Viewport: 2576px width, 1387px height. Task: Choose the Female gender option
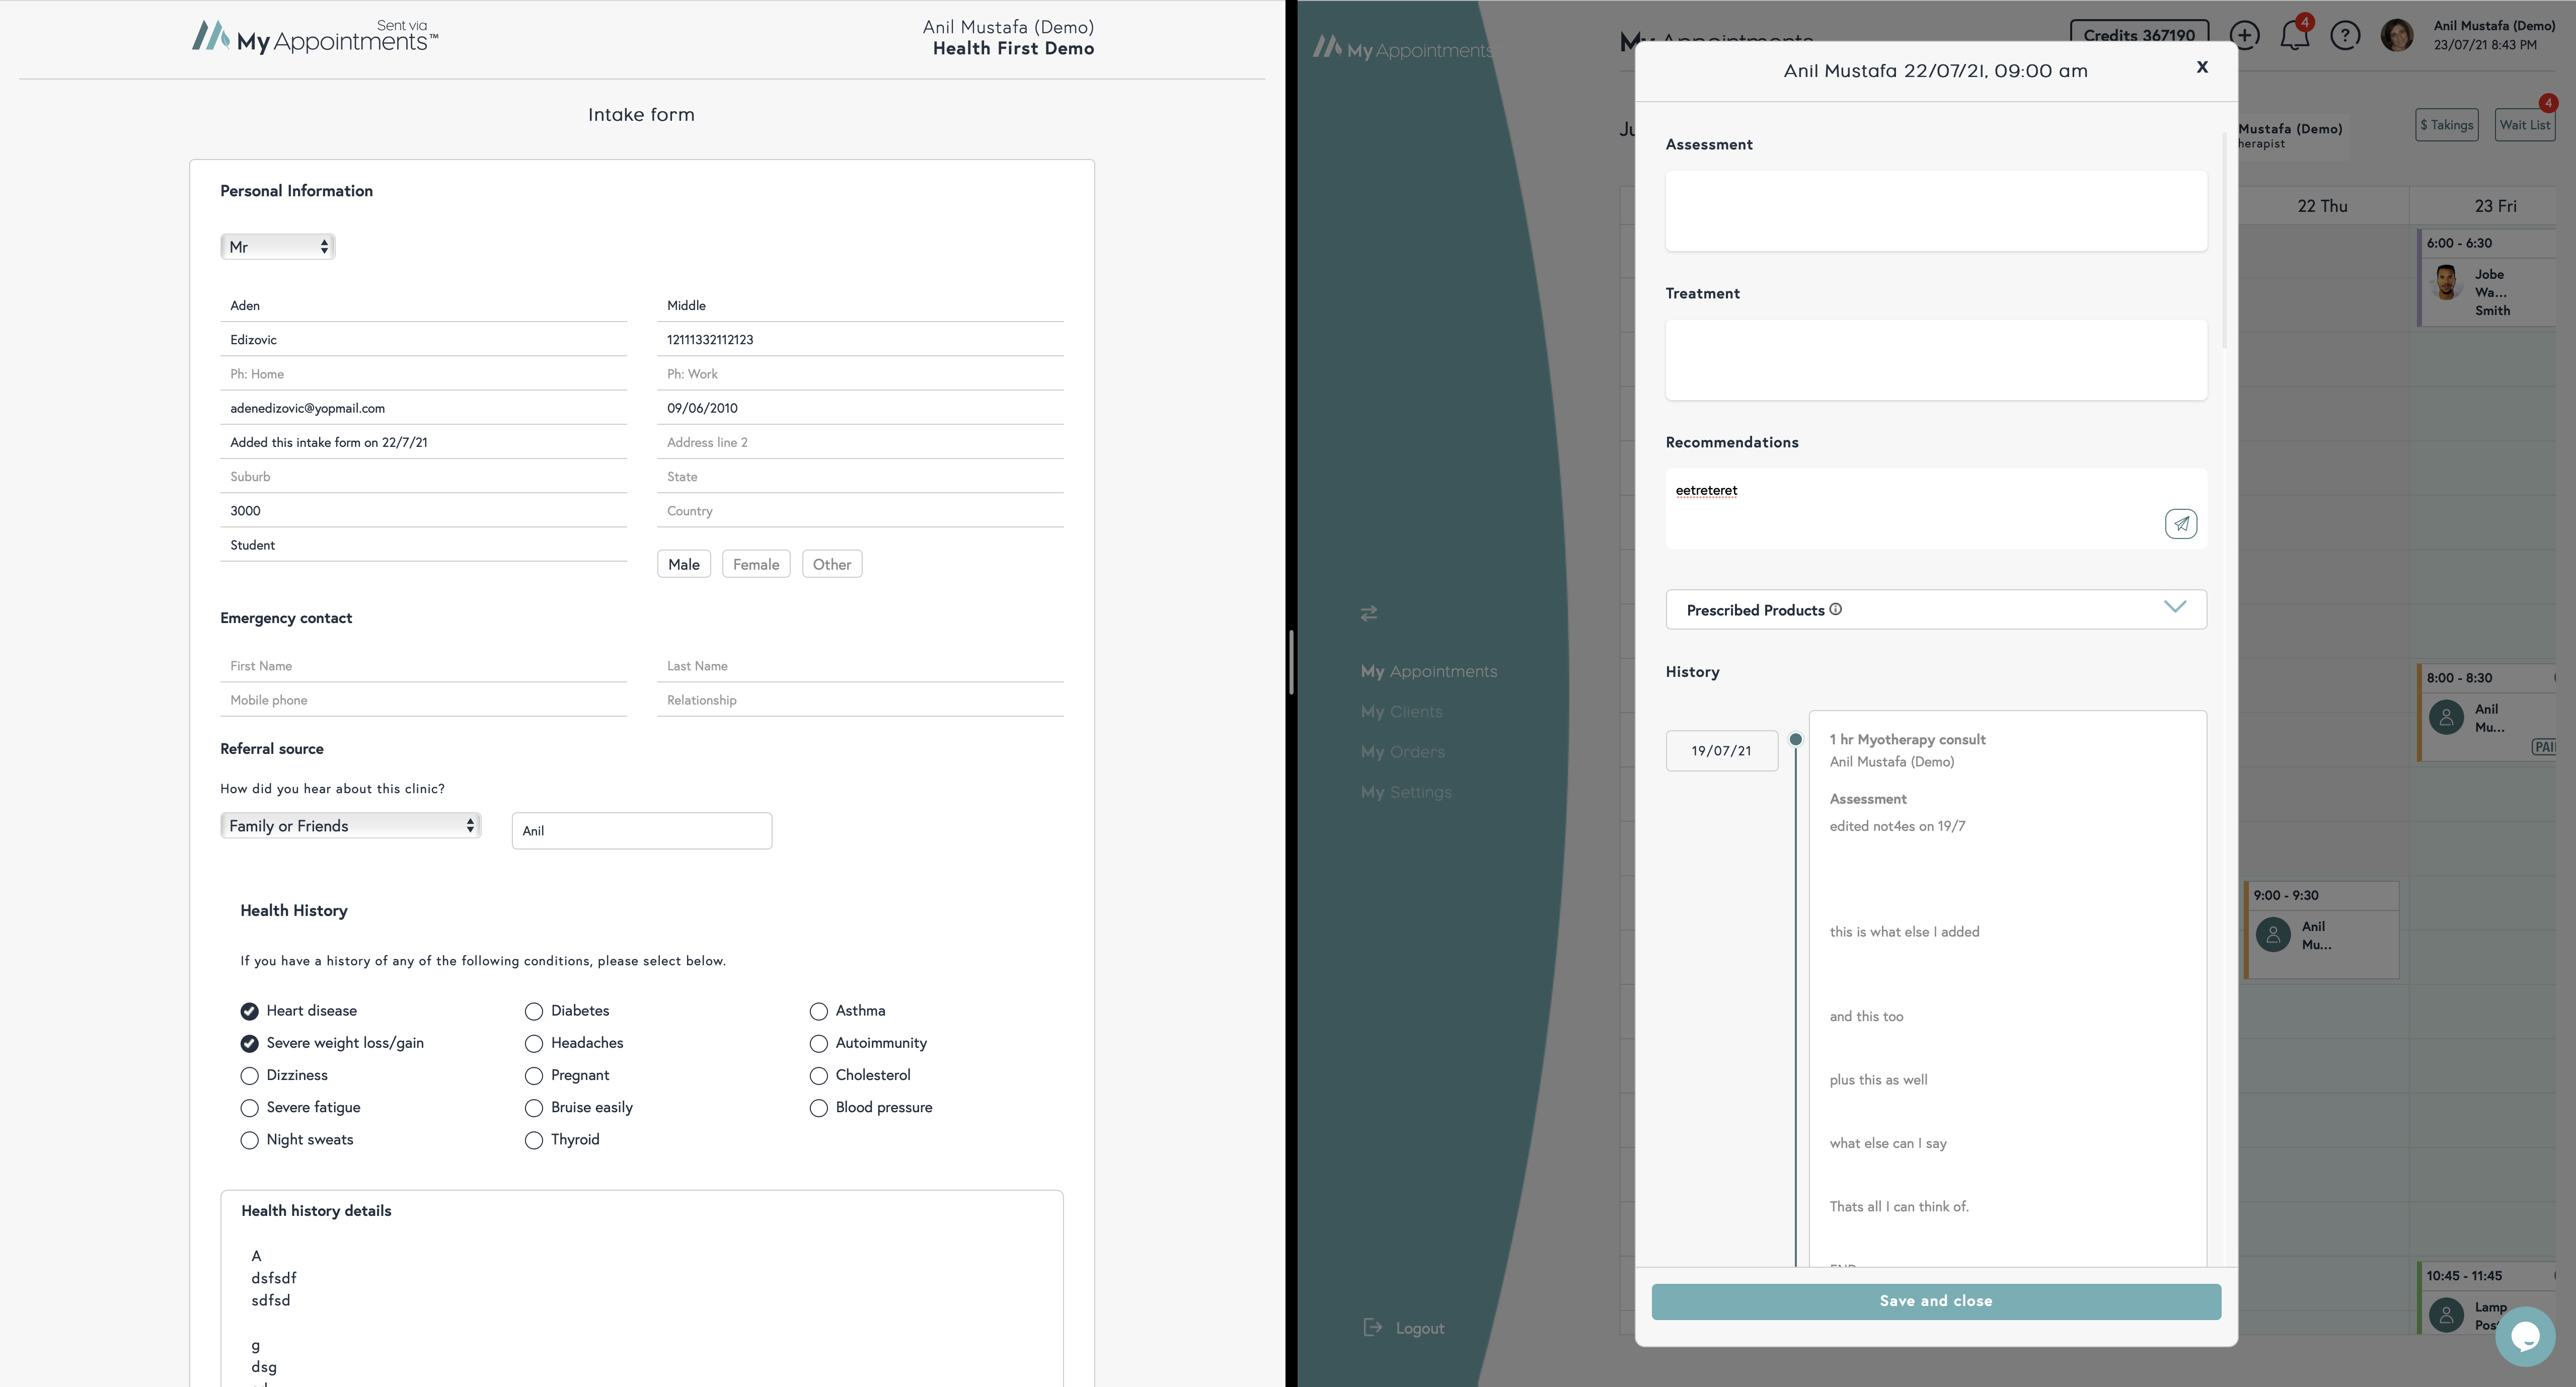(x=755, y=564)
